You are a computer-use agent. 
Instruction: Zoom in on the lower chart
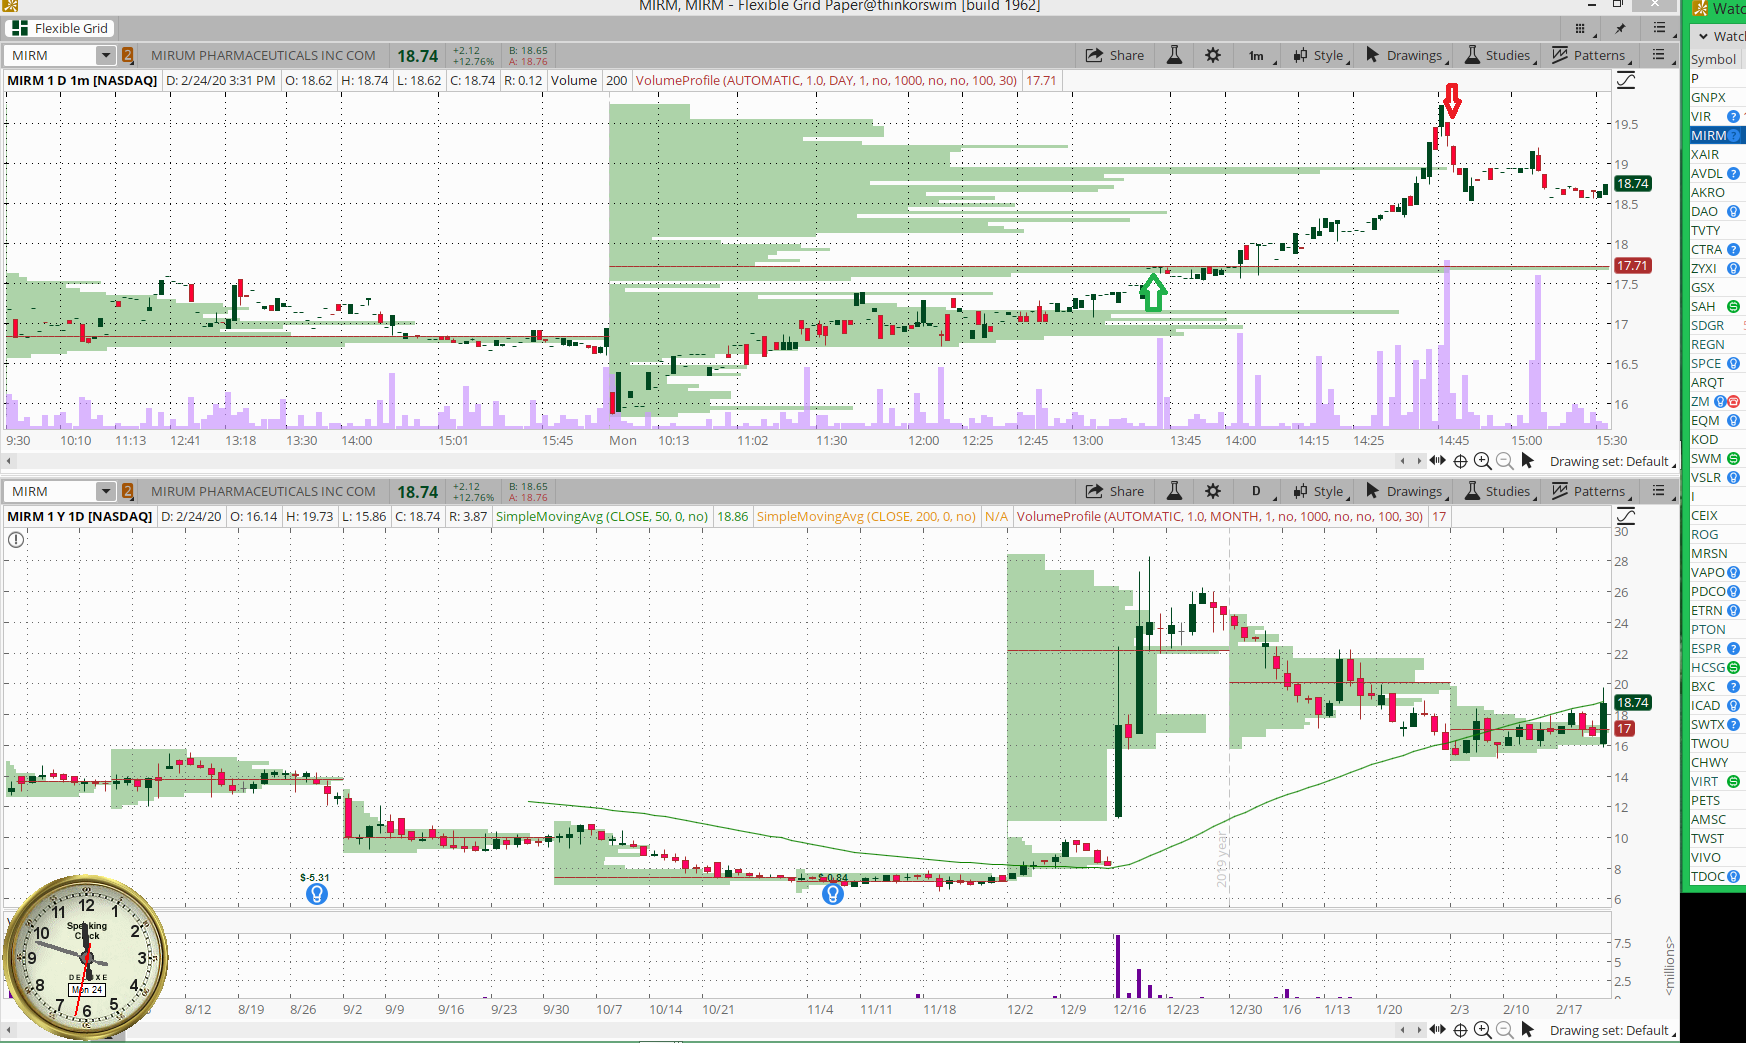coord(1483,1030)
